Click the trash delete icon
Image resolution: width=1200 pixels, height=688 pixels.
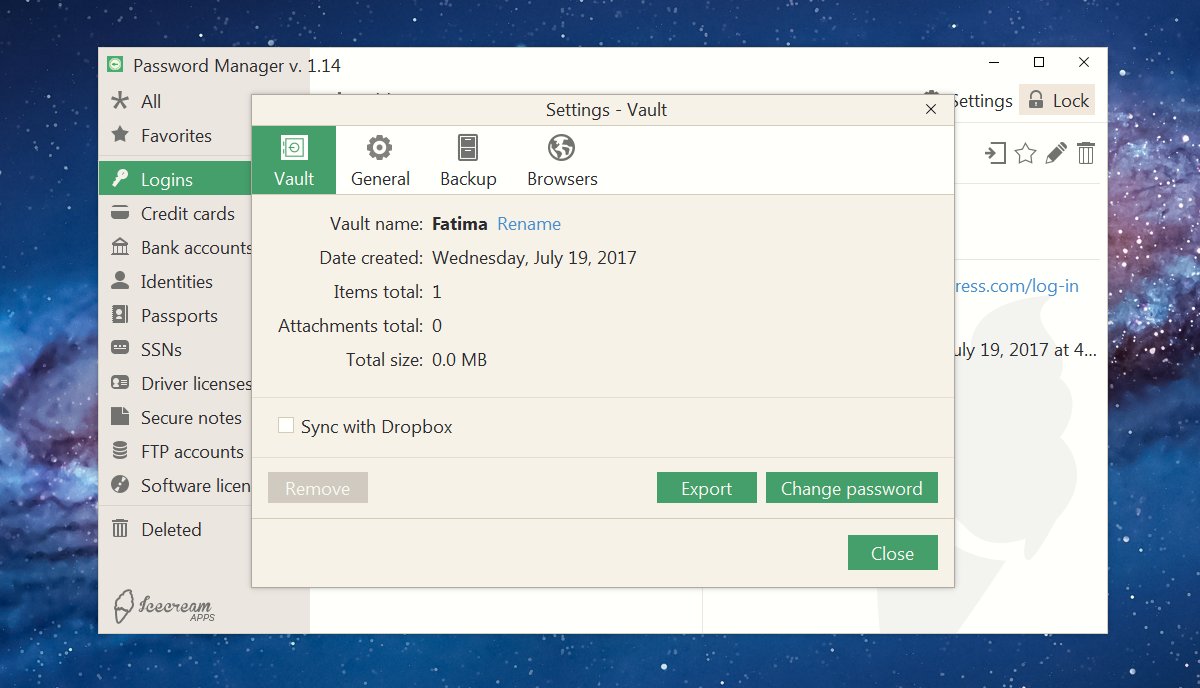1086,153
